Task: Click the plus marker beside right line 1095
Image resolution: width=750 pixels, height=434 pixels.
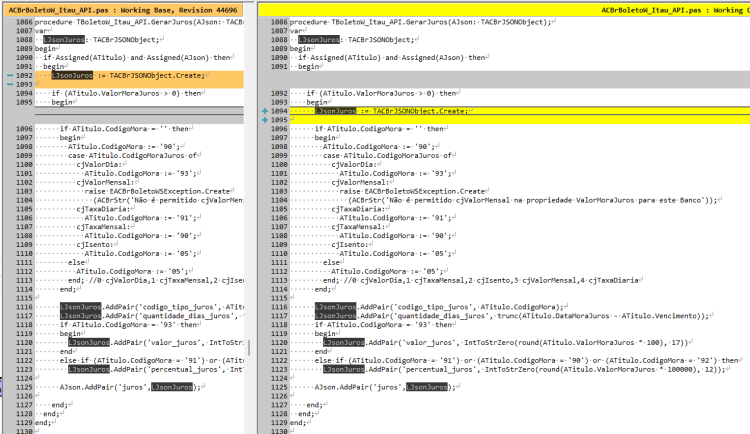Action: [265, 120]
